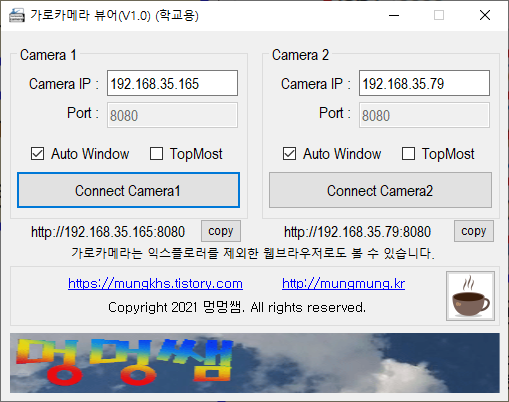
Task: Click the http://192.168.35.165:8080 text
Action: [x=108, y=232]
